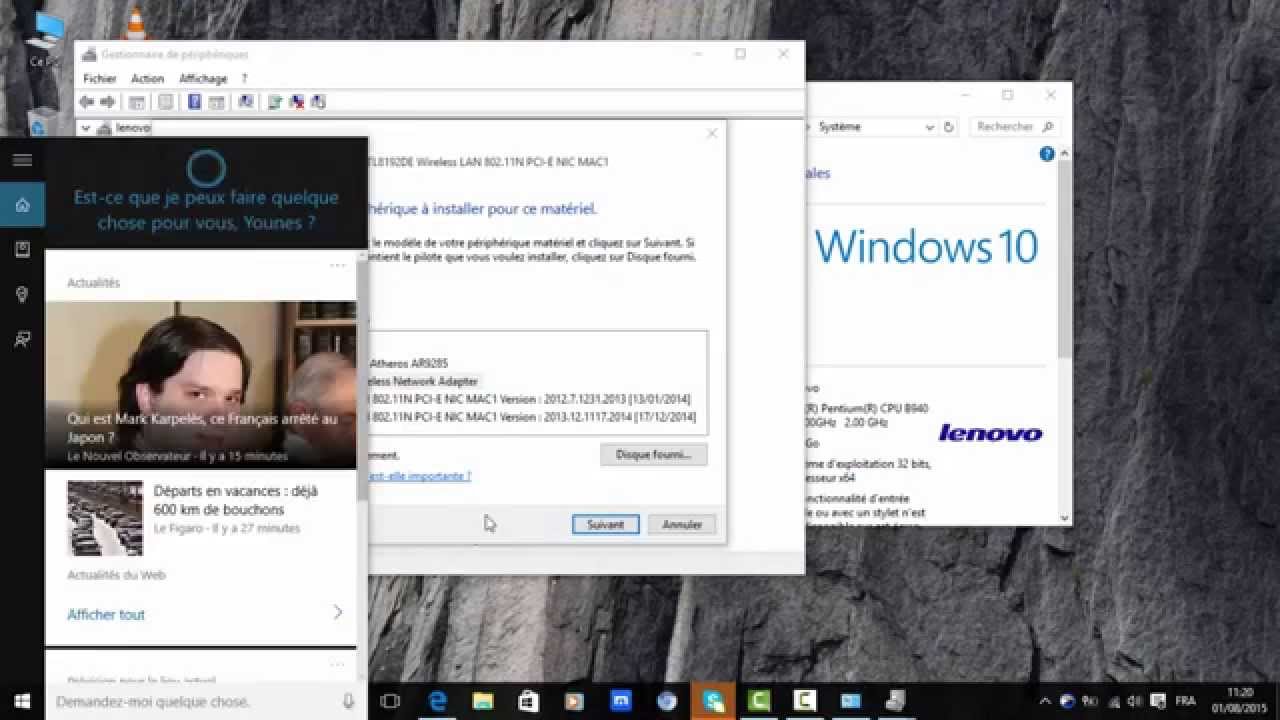Collapse the lenovo tree node arrow

click(x=85, y=128)
